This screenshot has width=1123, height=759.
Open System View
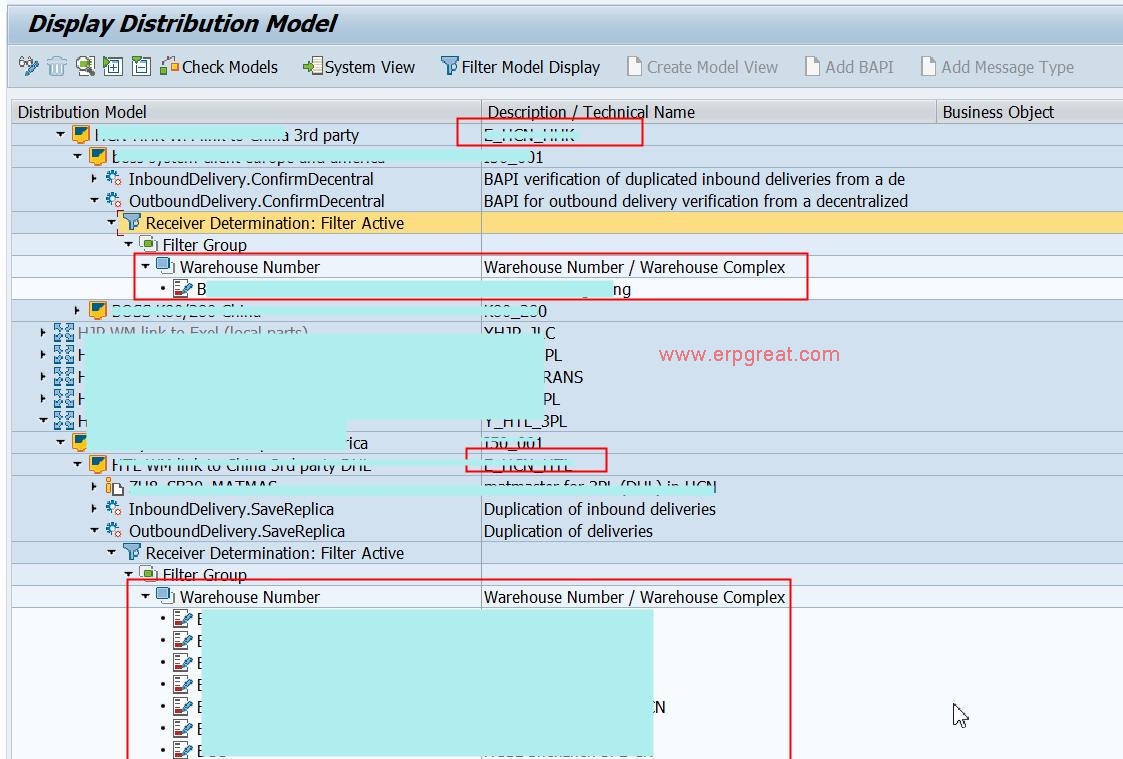[x=359, y=67]
